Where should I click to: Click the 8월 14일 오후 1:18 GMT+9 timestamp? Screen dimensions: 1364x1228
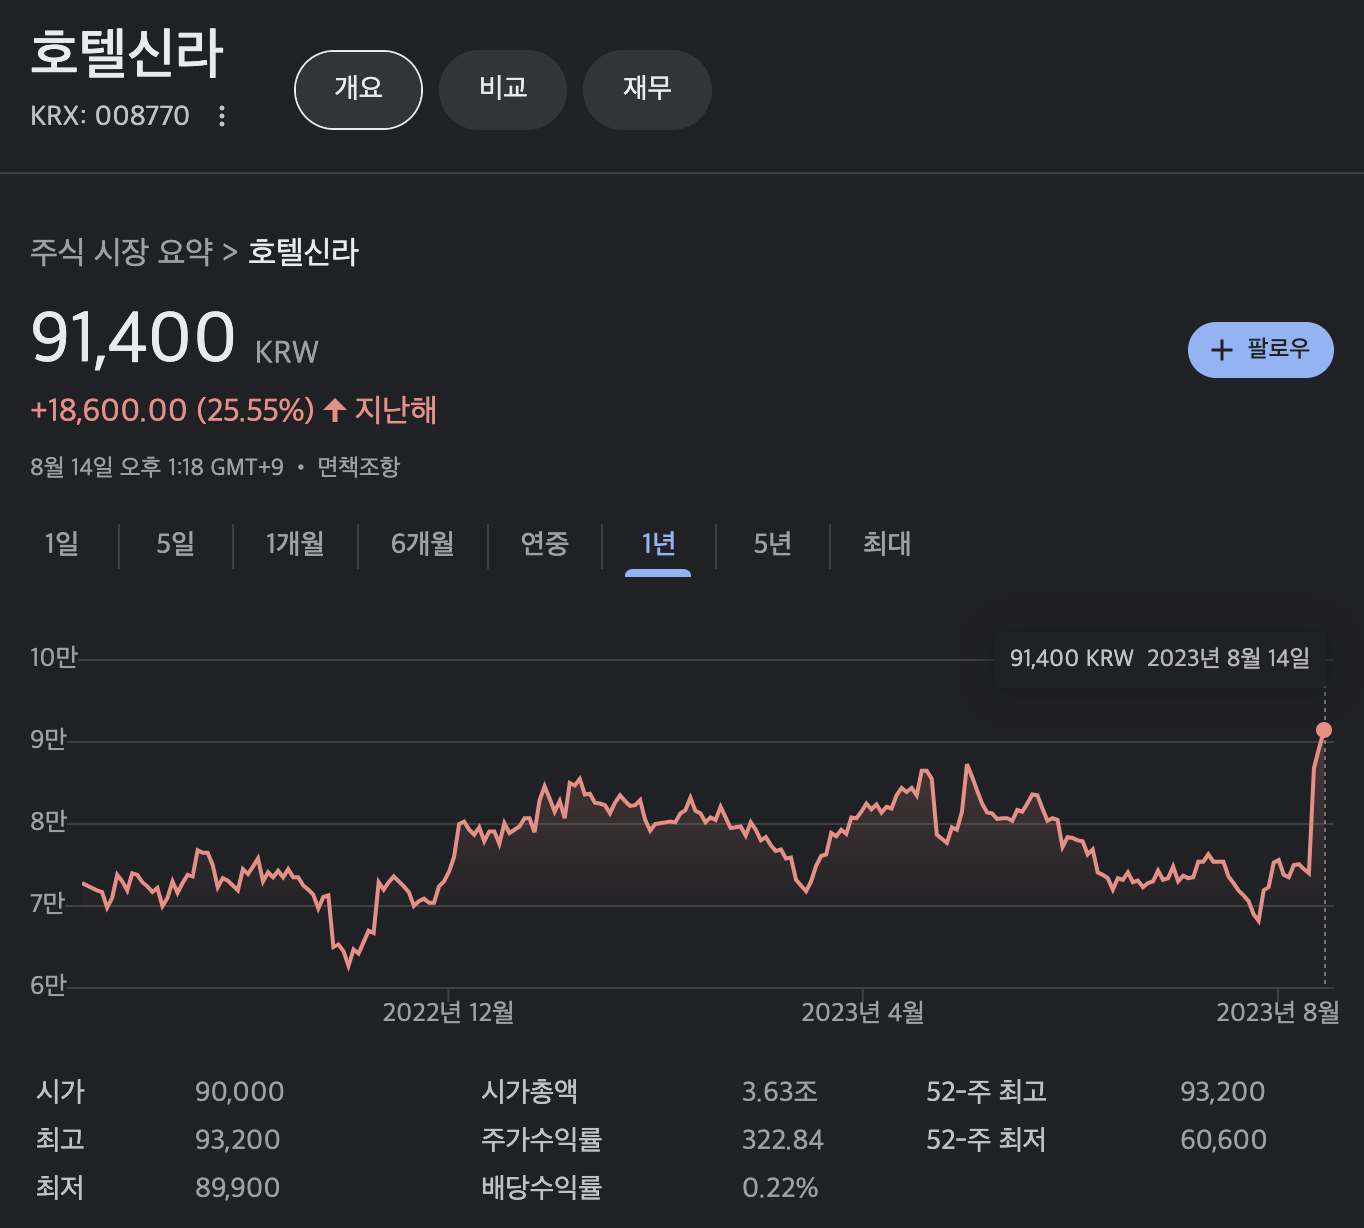(157, 467)
